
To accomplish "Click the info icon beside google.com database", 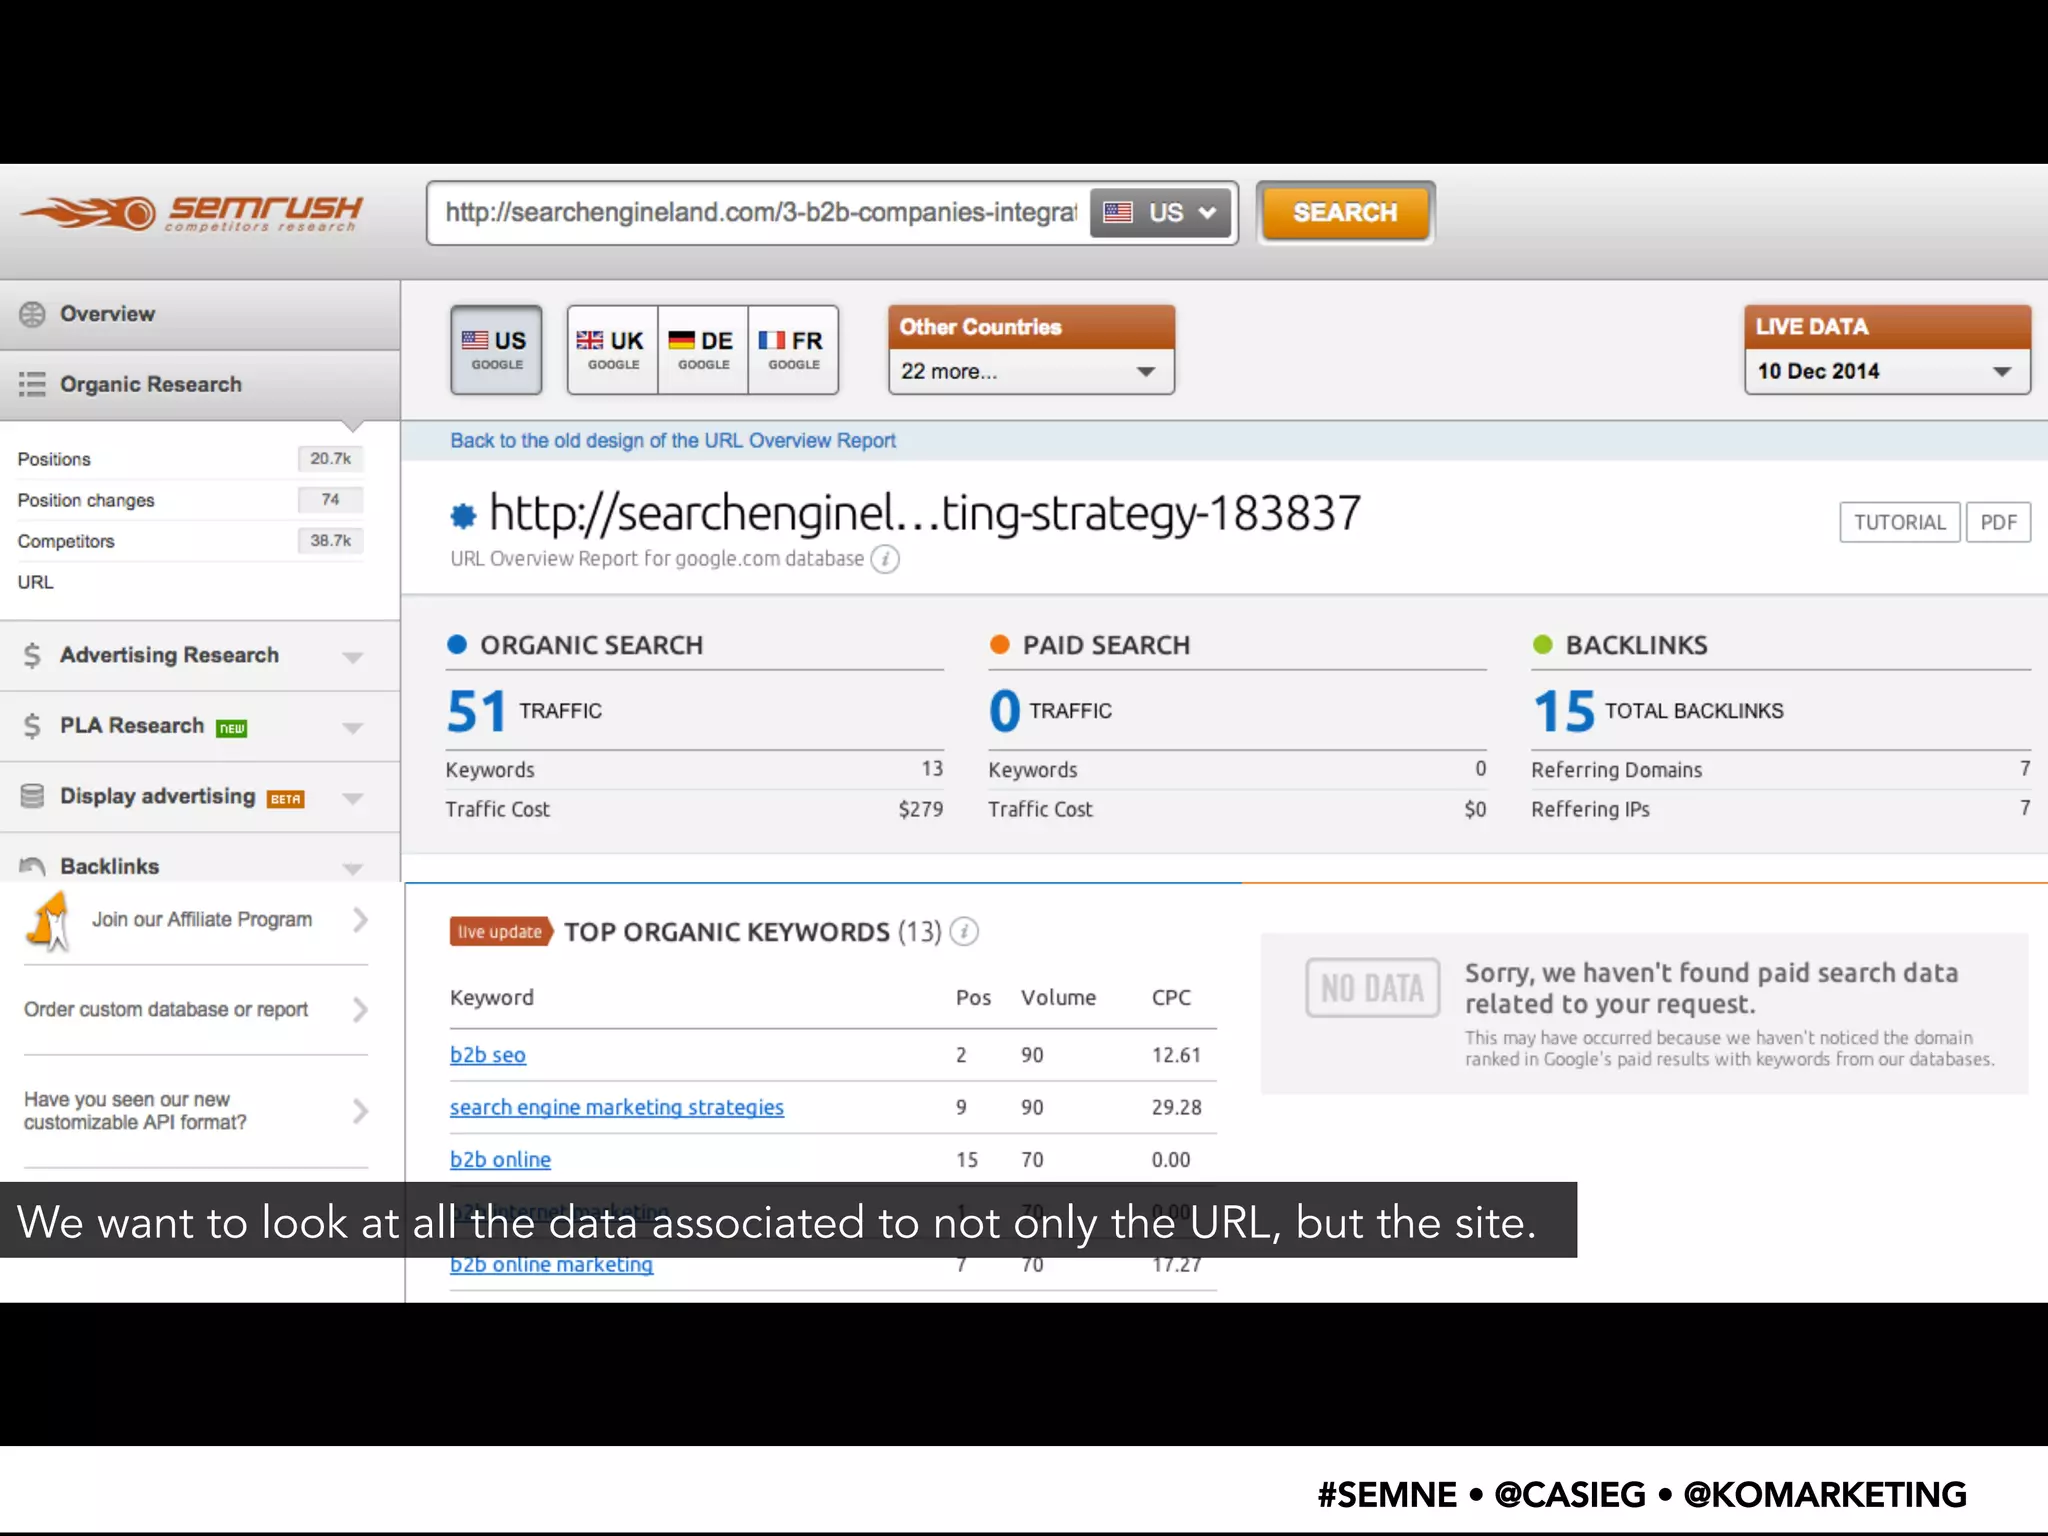I will point(885,559).
